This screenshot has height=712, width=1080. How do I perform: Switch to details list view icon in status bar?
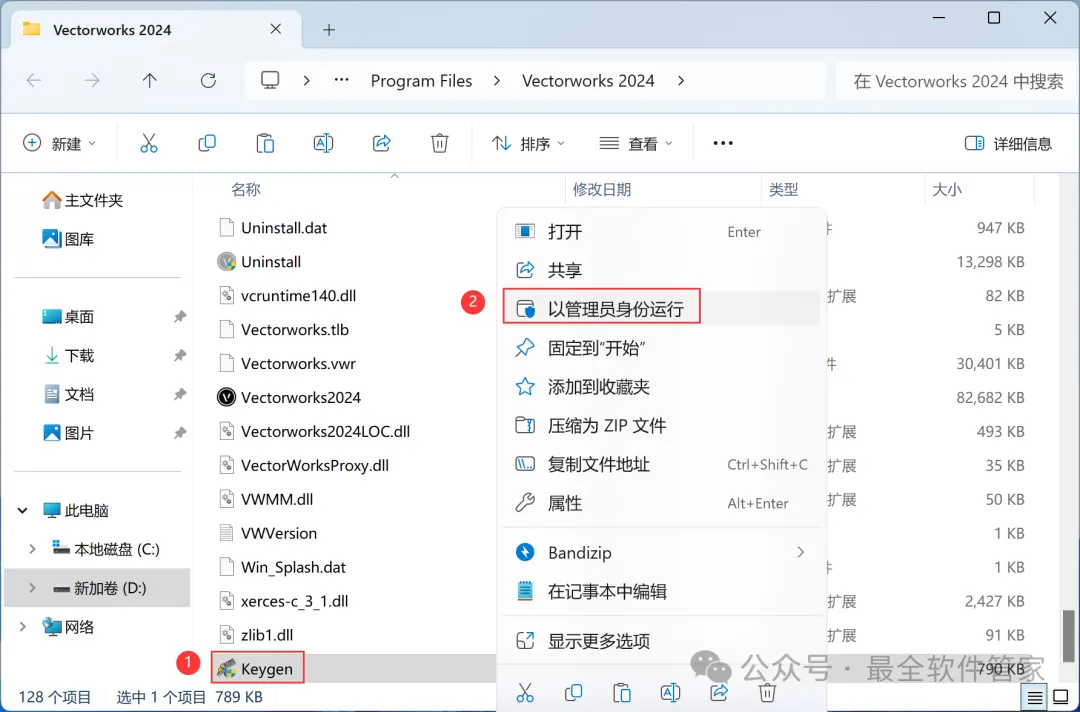click(1035, 698)
